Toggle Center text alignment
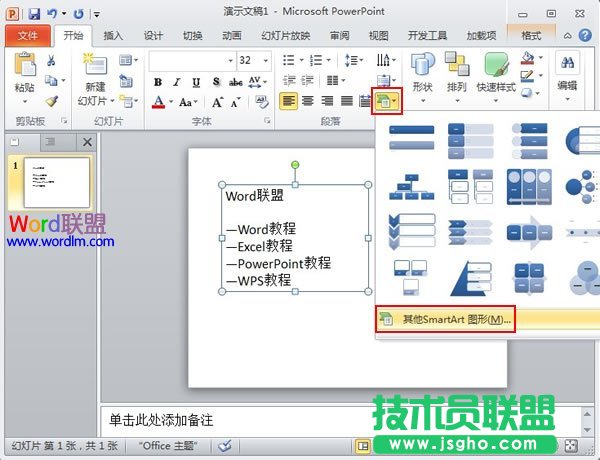This screenshot has width=600, height=460. point(308,101)
